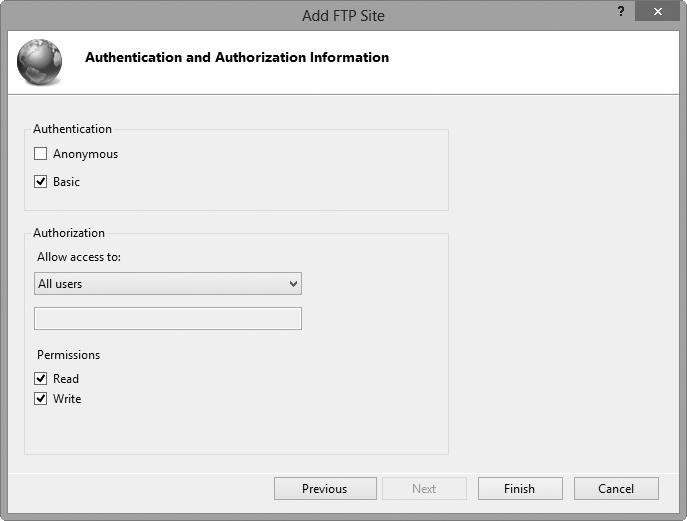Click the 'Authentication' group label

(x=72, y=129)
